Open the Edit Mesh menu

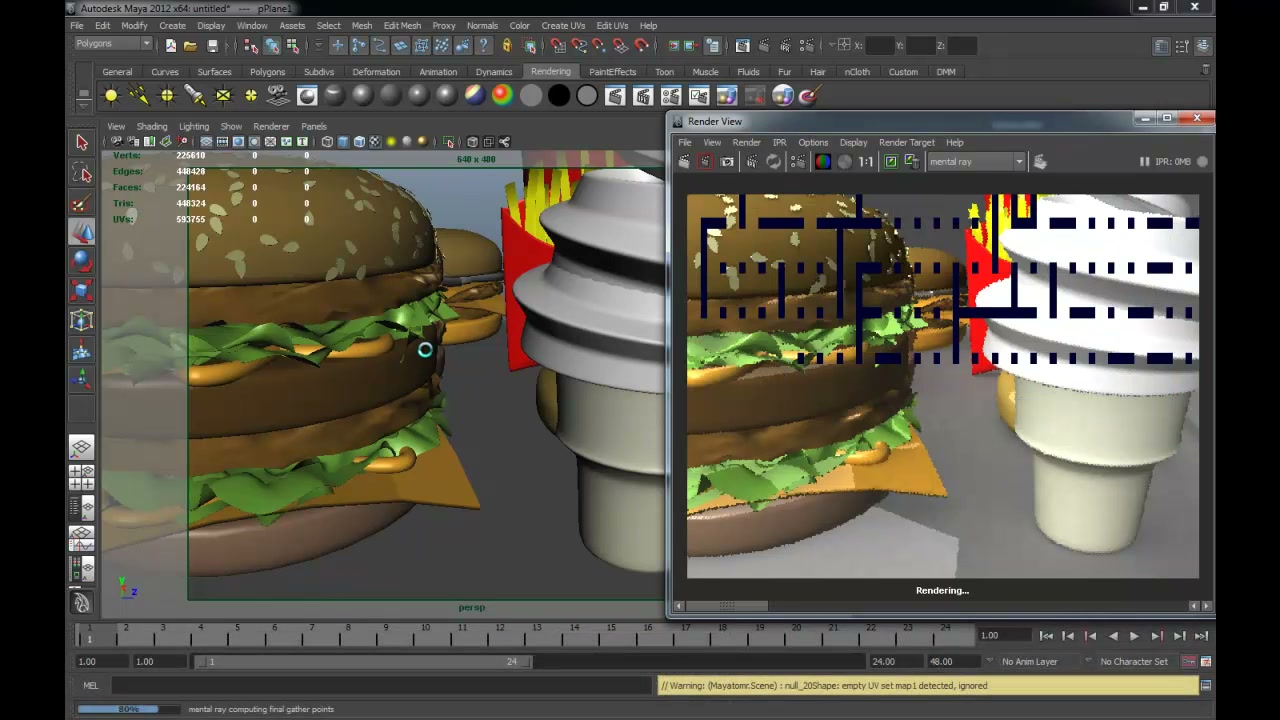402,25
